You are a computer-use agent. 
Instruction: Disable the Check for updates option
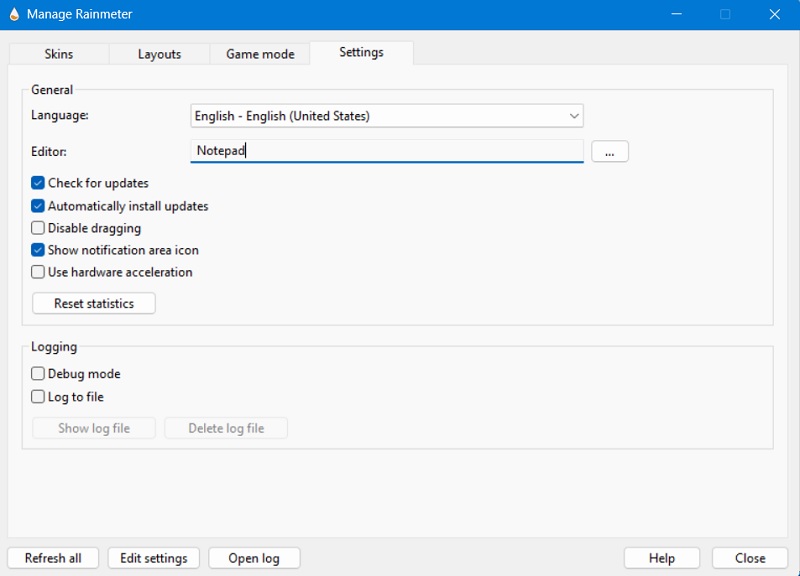[x=37, y=183]
